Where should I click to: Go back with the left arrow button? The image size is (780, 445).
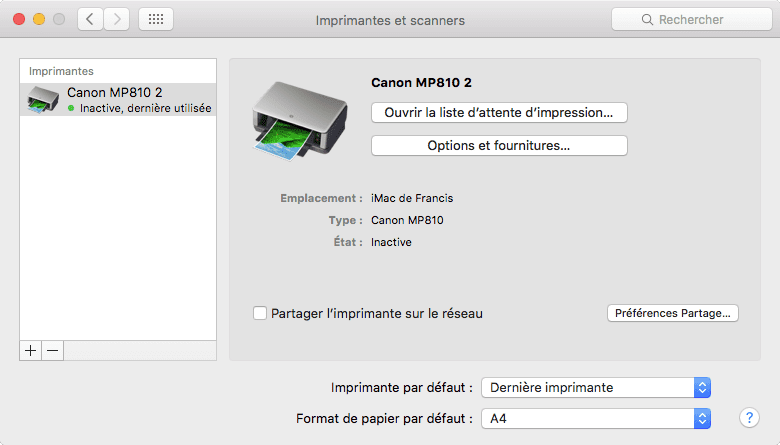tap(90, 19)
